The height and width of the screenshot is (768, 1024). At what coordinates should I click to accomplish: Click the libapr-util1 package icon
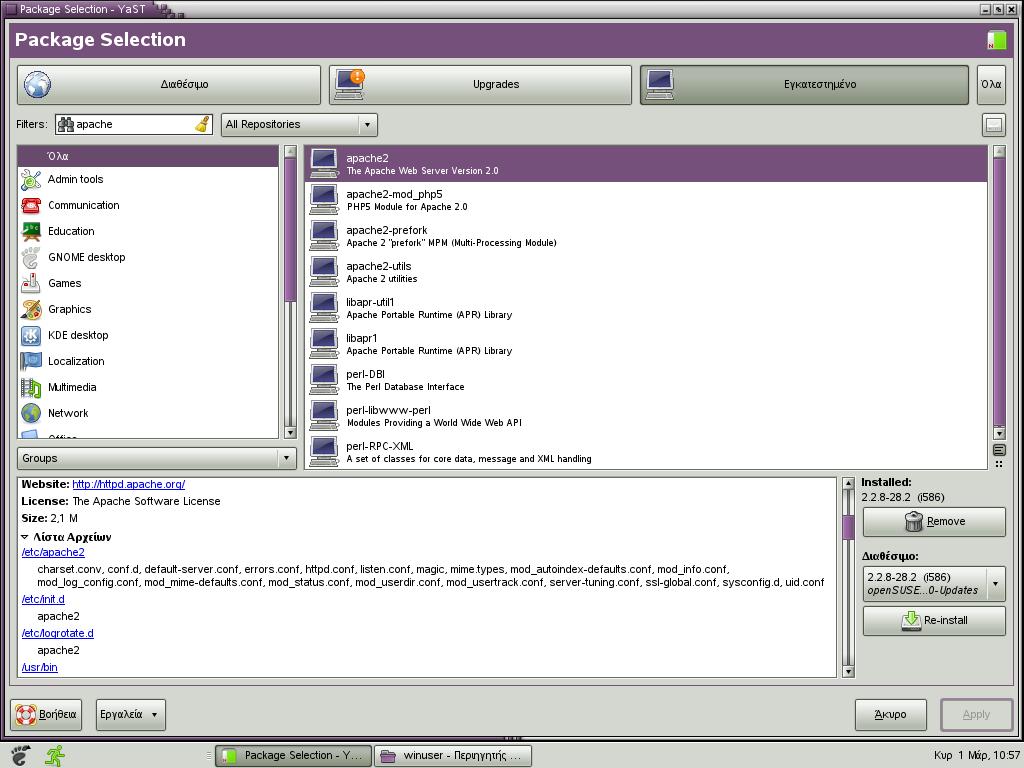324,308
